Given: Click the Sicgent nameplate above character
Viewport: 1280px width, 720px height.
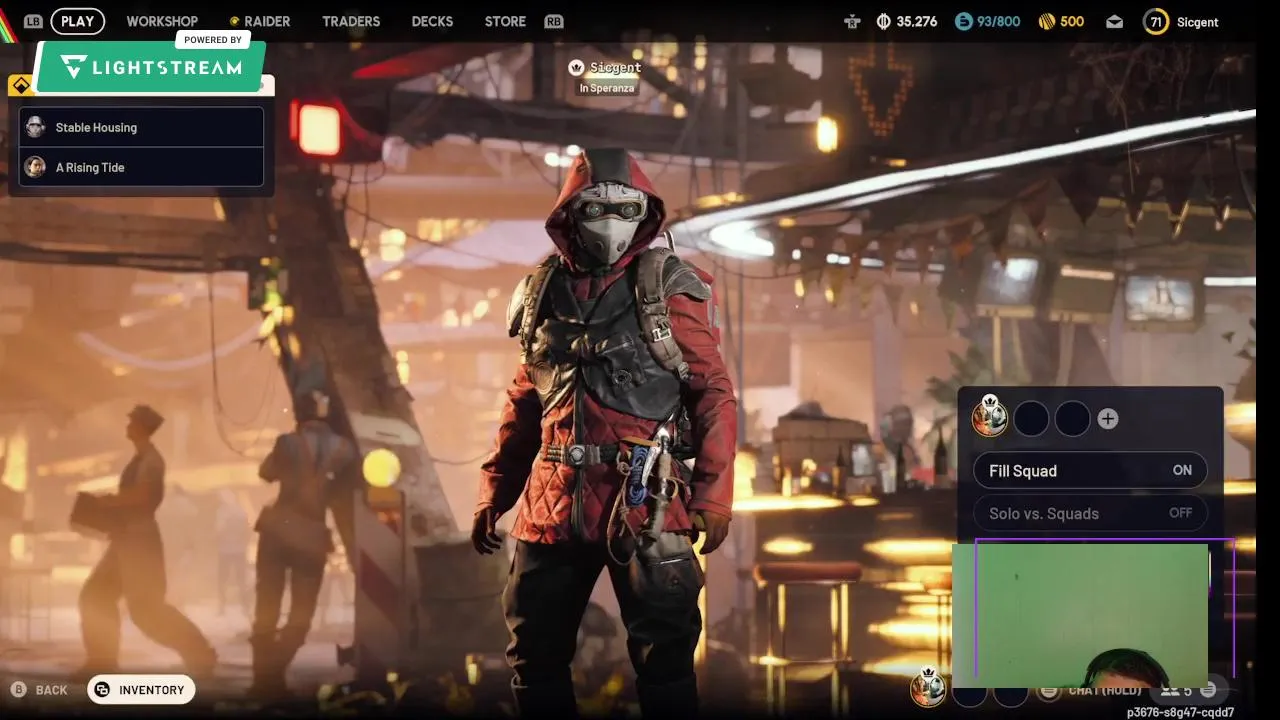Looking at the screenshot, I should pyautogui.click(x=615, y=67).
